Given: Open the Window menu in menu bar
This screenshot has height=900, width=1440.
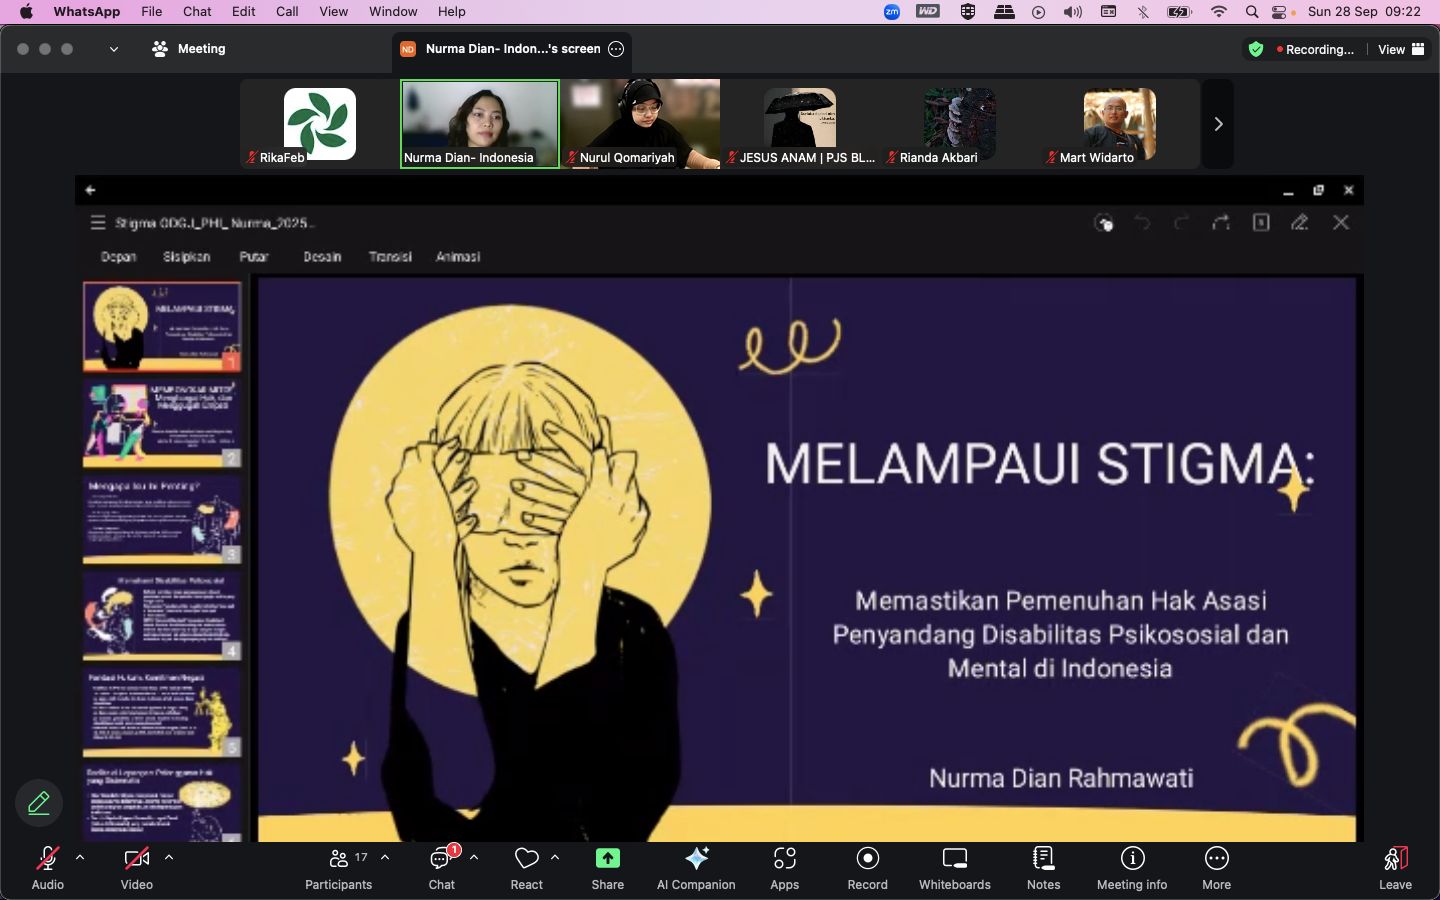Looking at the screenshot, I should tap(393, 12).
